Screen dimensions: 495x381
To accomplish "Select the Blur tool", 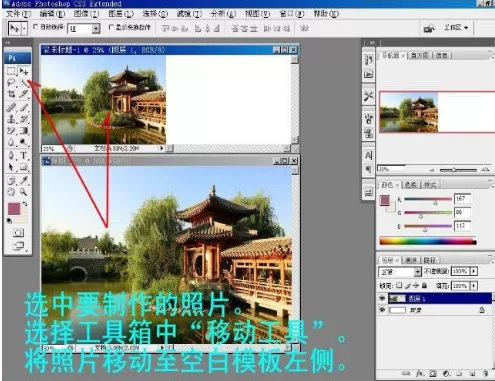I will [11, 142].
